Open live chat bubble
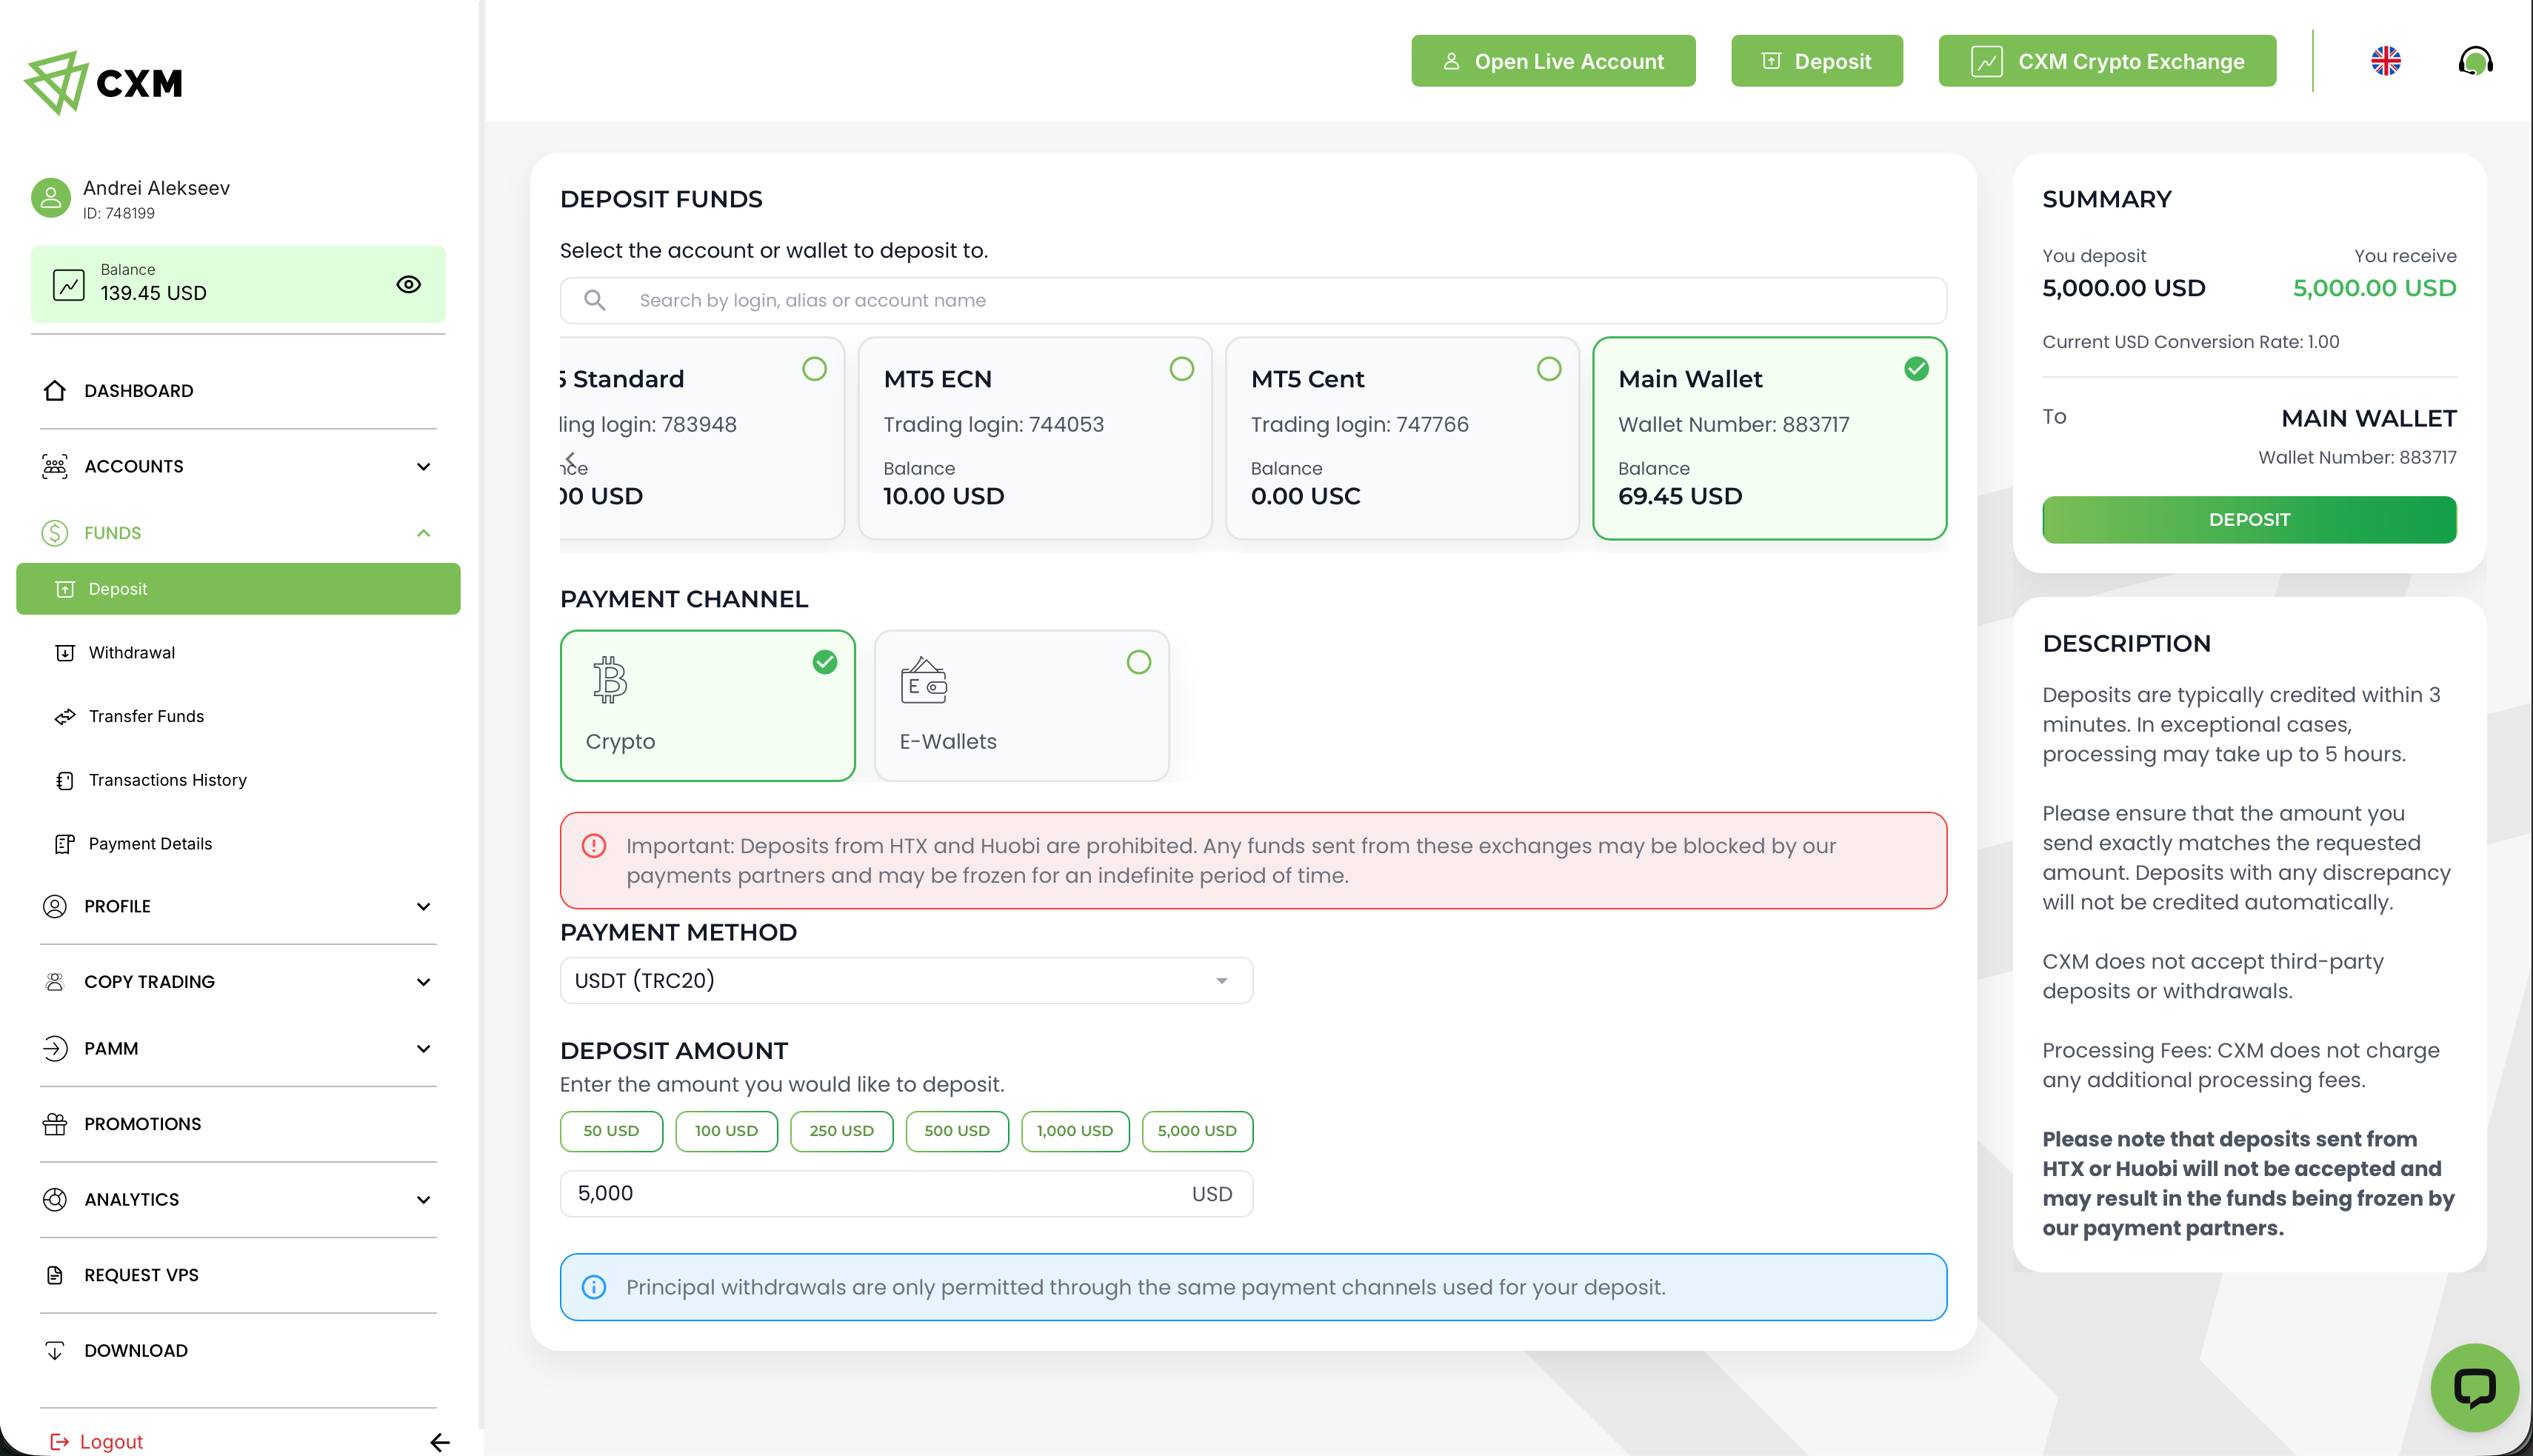 coord(2475,1387)
